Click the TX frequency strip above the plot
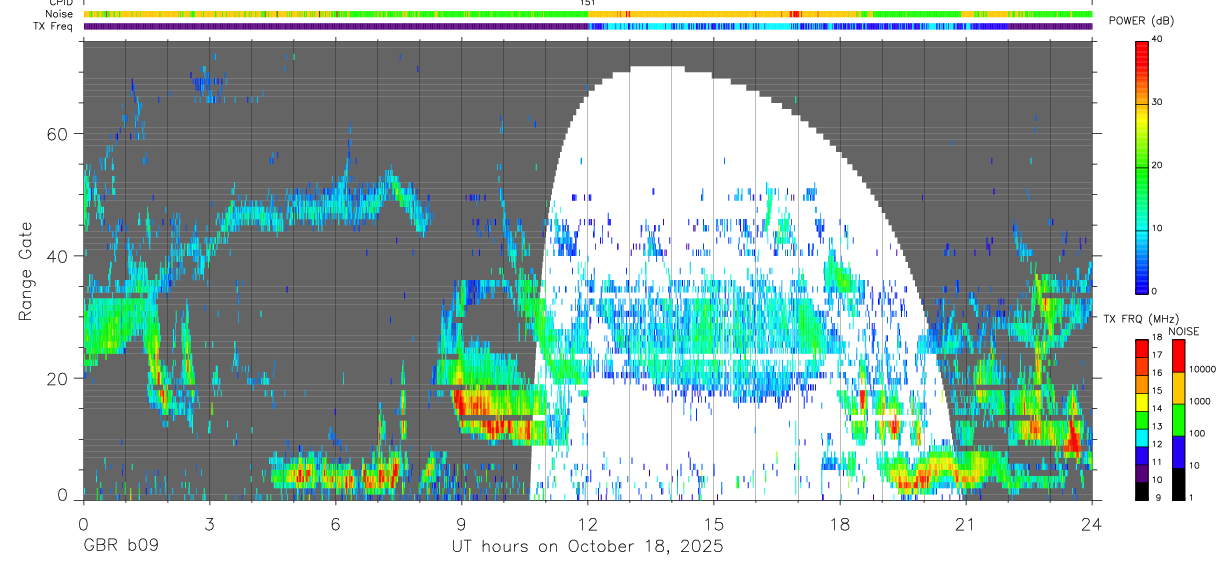1228x567 pixels. (x=588, y=26)
